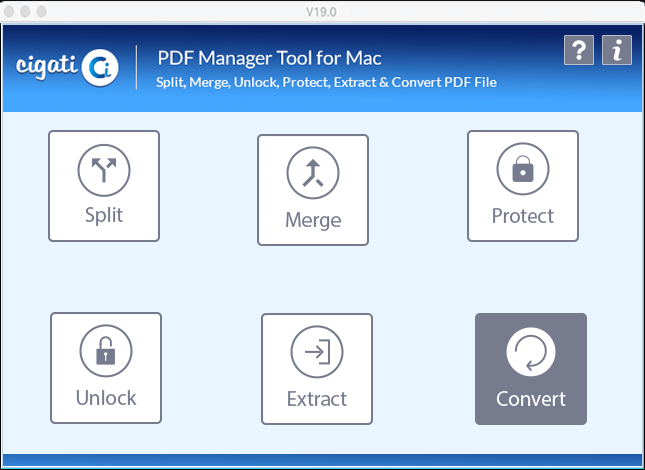This screenshot has width=645, height=470.
Task: Click the "Merge" text label
Action: 313,220
